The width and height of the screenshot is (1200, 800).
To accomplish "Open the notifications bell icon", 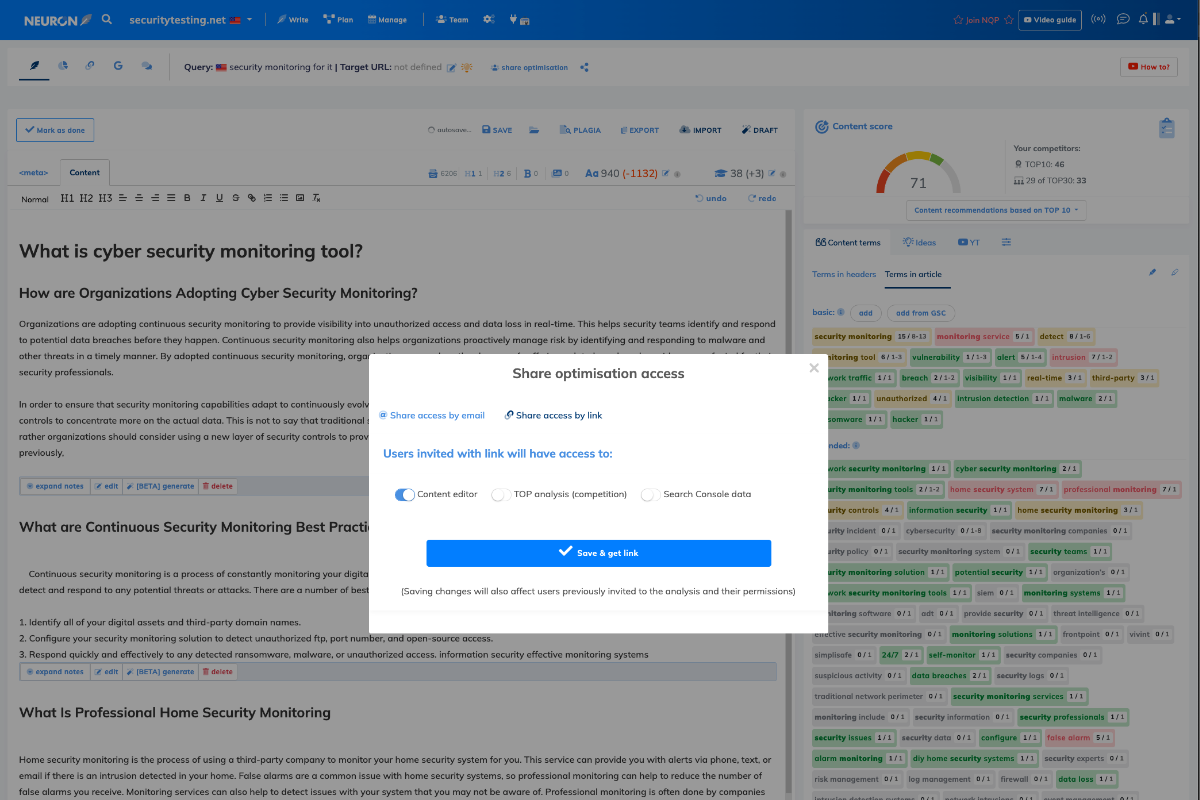I will [1144, 19].
